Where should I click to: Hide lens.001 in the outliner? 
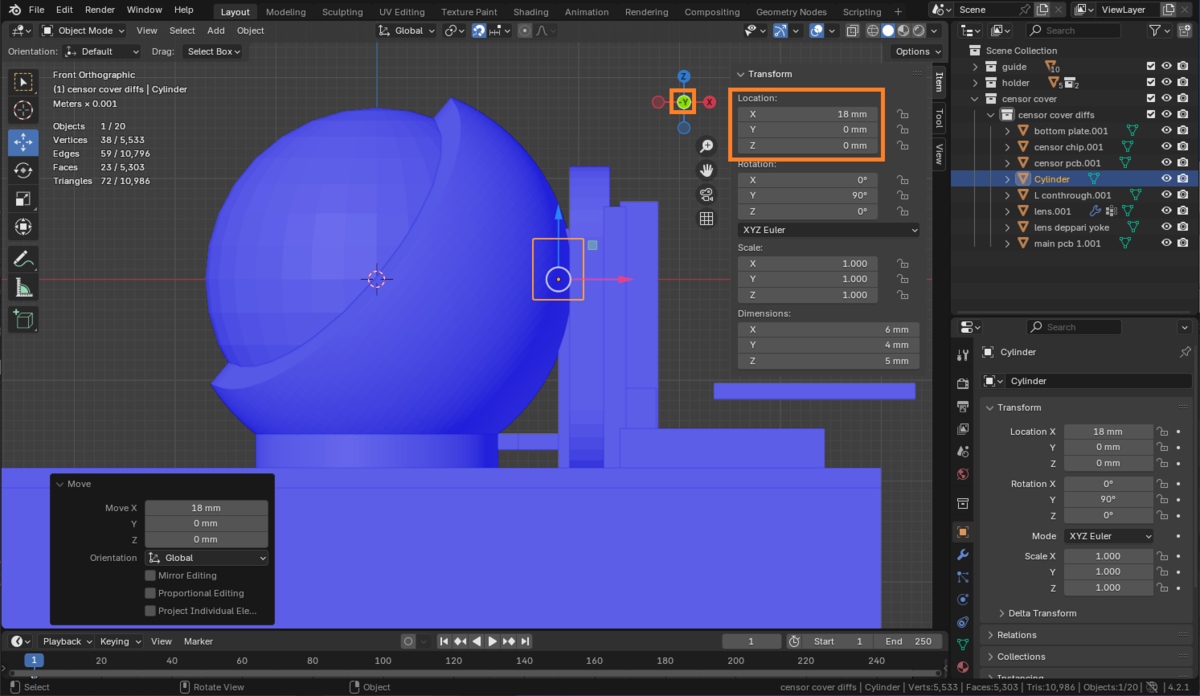pos(1166,211)
